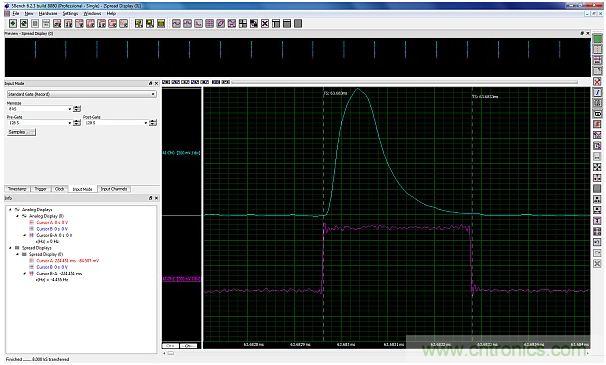The width and height of the screenshot is (606, 365).
Task: Open the Standard Gate (Record) mode dropdown
Action: 82,94
